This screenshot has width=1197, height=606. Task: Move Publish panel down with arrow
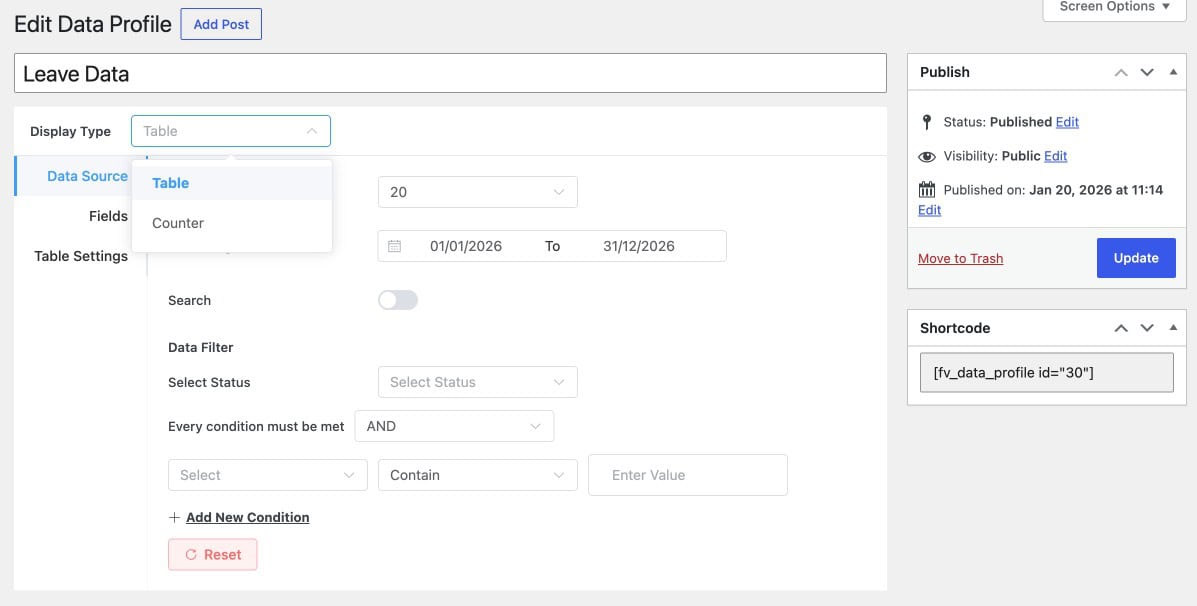click(1147, 73)
